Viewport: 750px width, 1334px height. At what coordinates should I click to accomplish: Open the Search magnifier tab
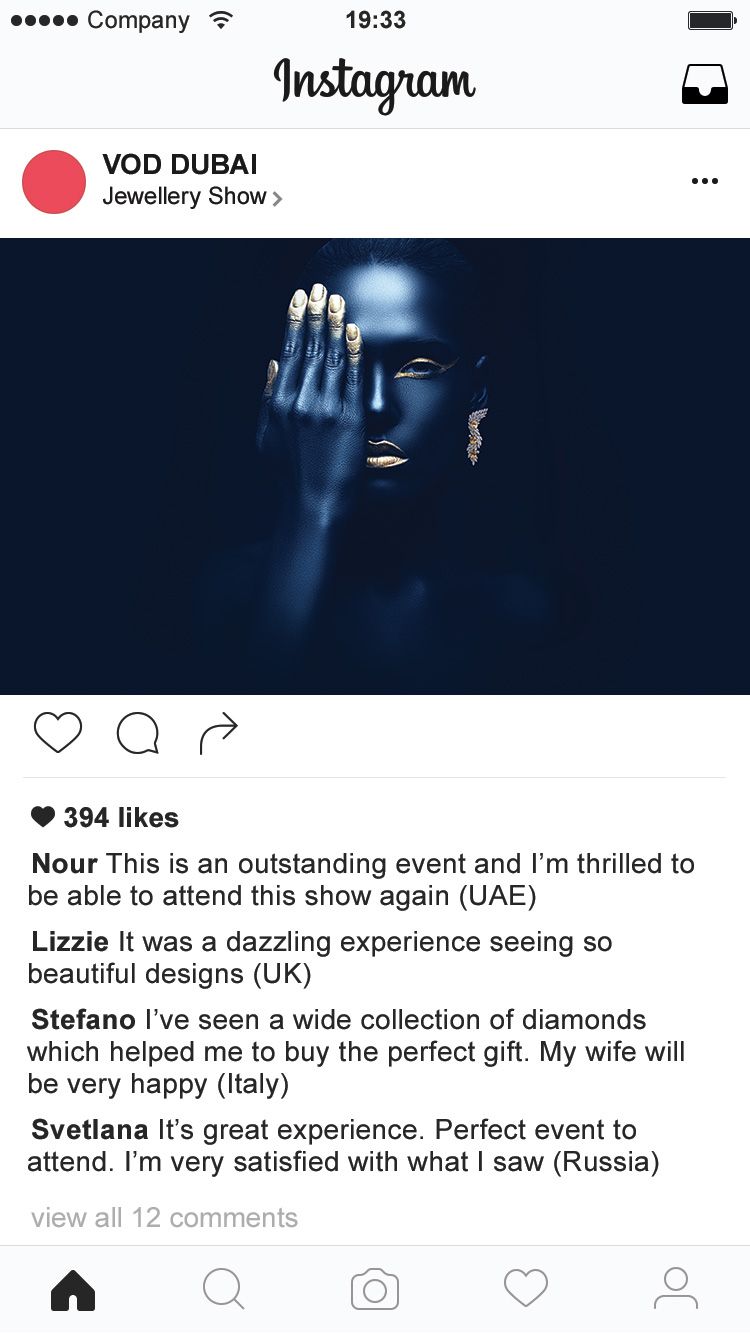(223, 1289)
